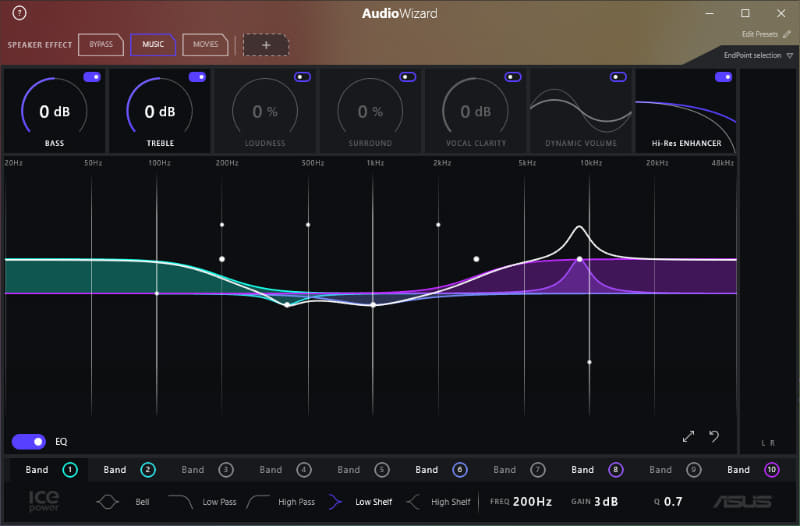Choose the High Shelf filter icon
The width and height of the screenshot is (800, 526).
413,502
